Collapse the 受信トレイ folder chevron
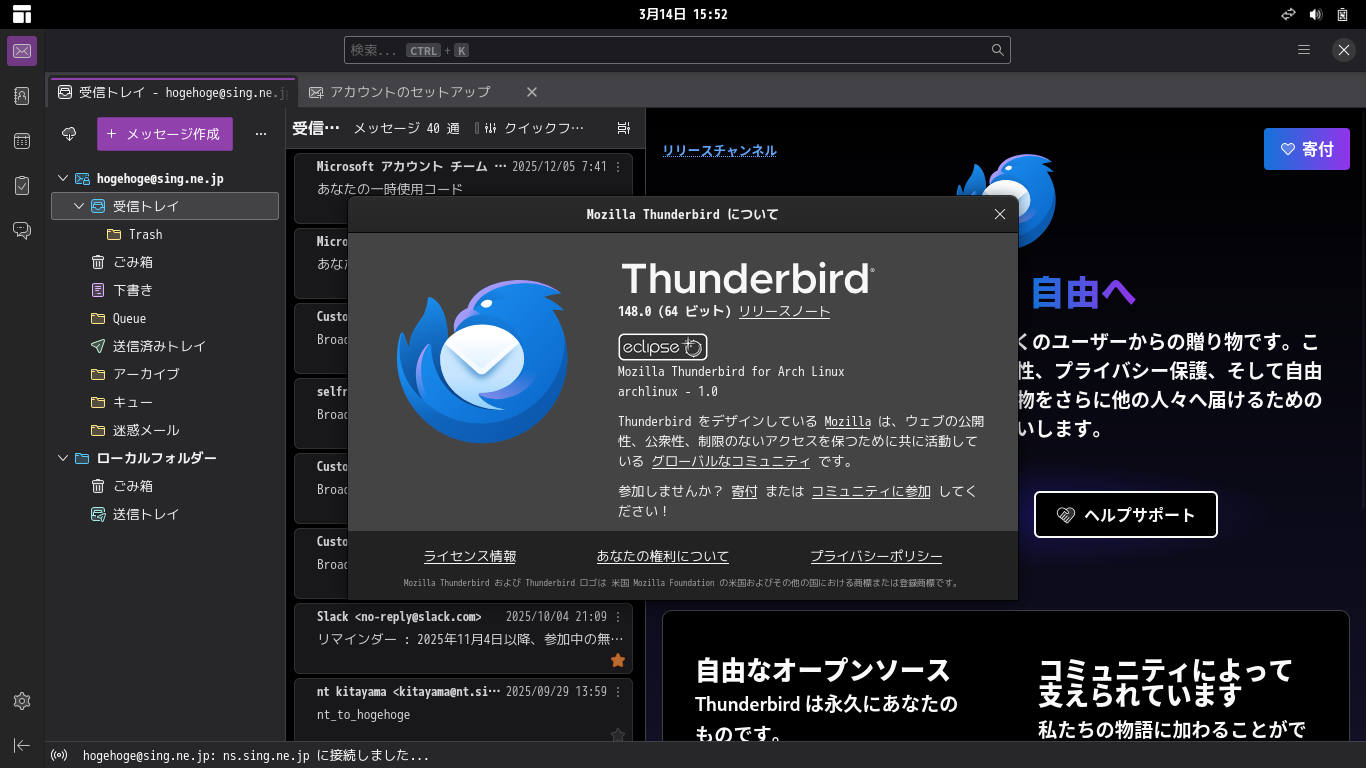1366x768 pixels. tap(79, 206)
